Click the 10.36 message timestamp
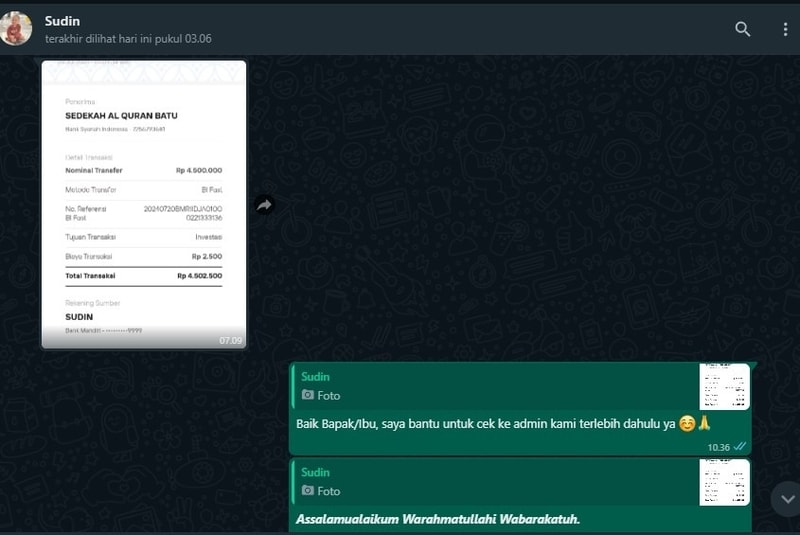800x535 pixels. 718,447
